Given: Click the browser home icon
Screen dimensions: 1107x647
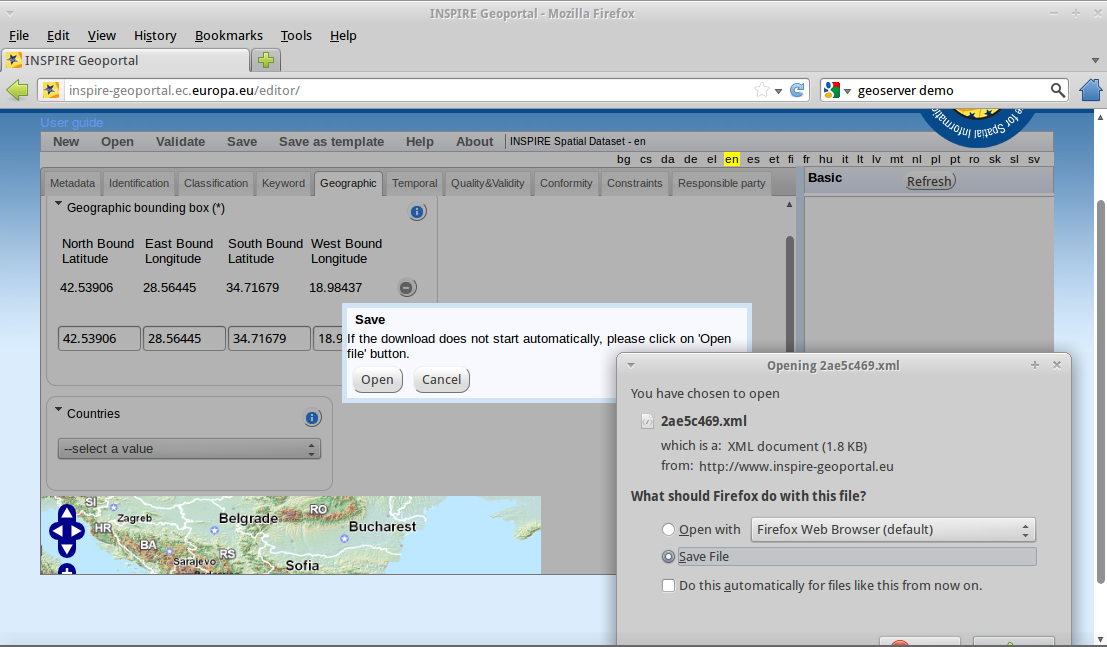Looking at the screenshot, I should pyautogui.click(x=1091, y=90).
